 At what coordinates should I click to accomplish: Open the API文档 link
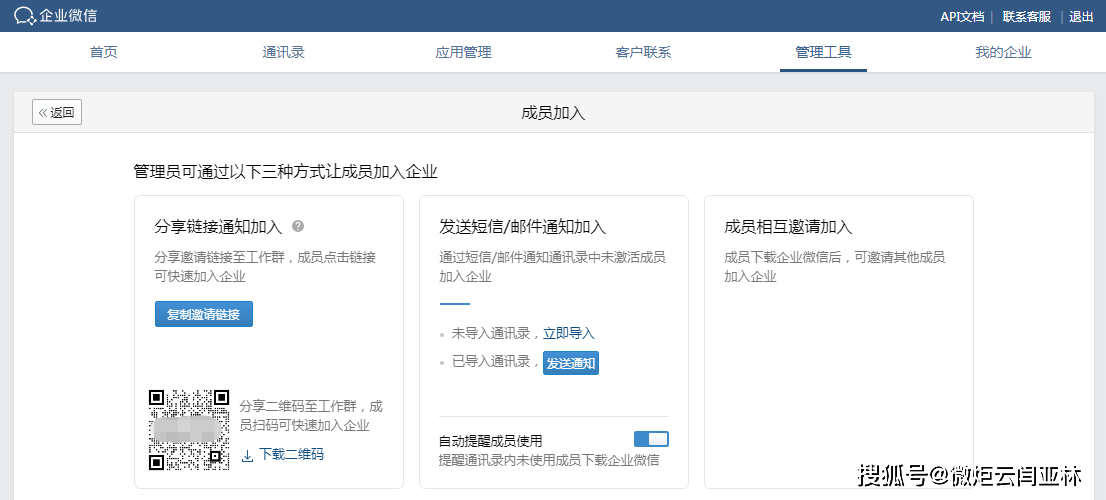pyautogui.click(x=962, y=17)
